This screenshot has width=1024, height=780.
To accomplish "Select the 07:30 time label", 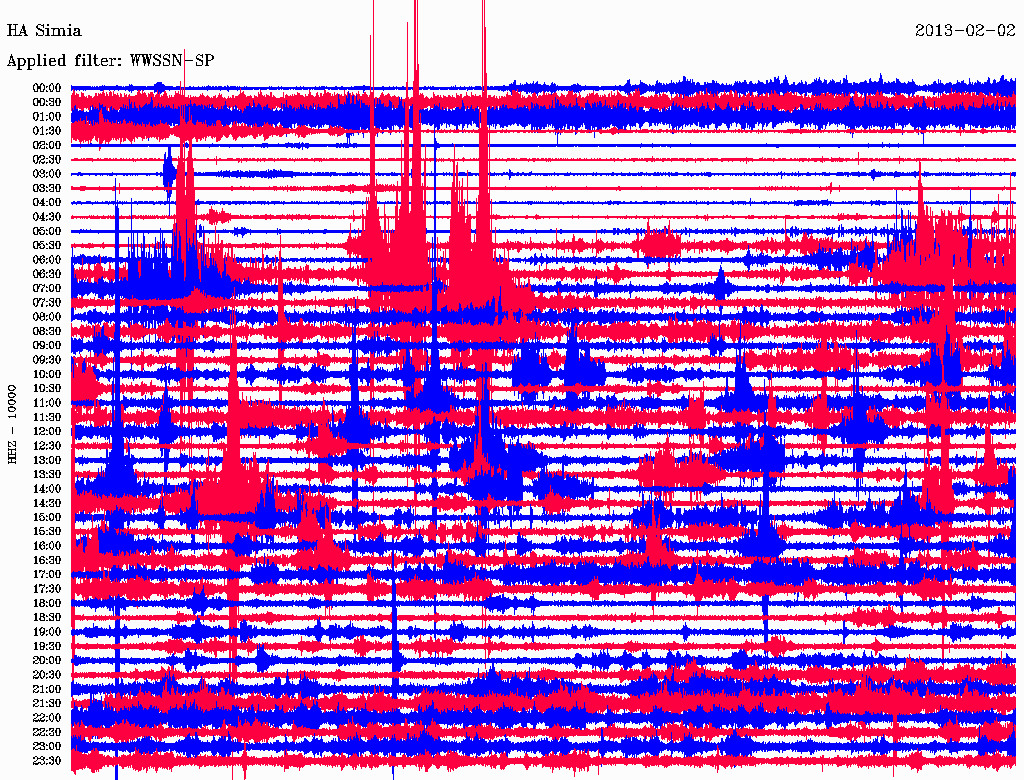I will tap(46, 302).
